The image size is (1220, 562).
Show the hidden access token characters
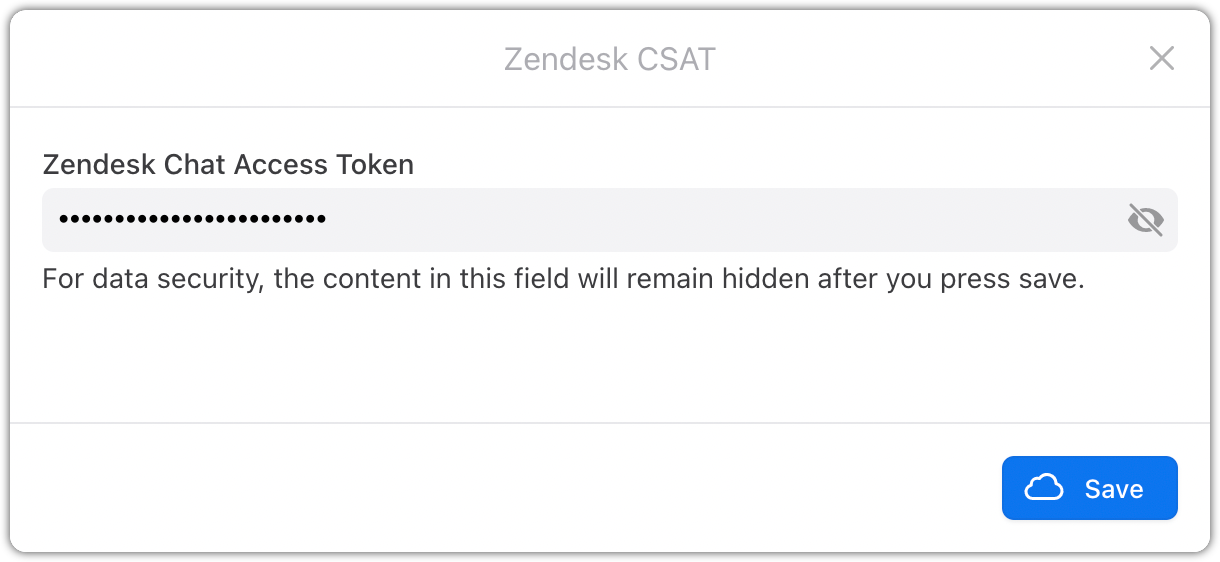pyautogui.click(x=1145, y=219)
